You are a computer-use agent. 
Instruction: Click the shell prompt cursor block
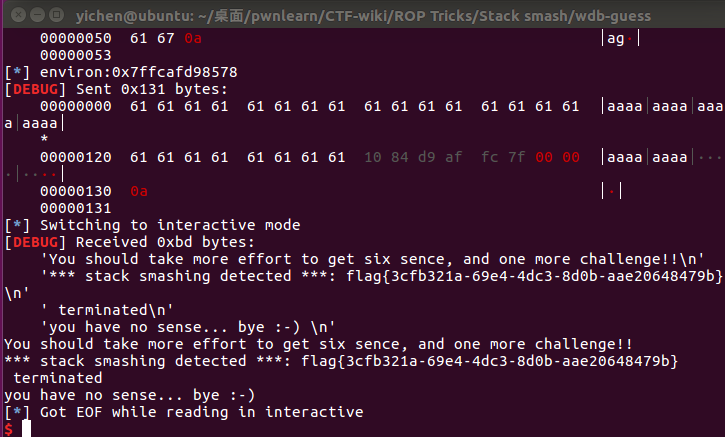(x=27, y=429)
